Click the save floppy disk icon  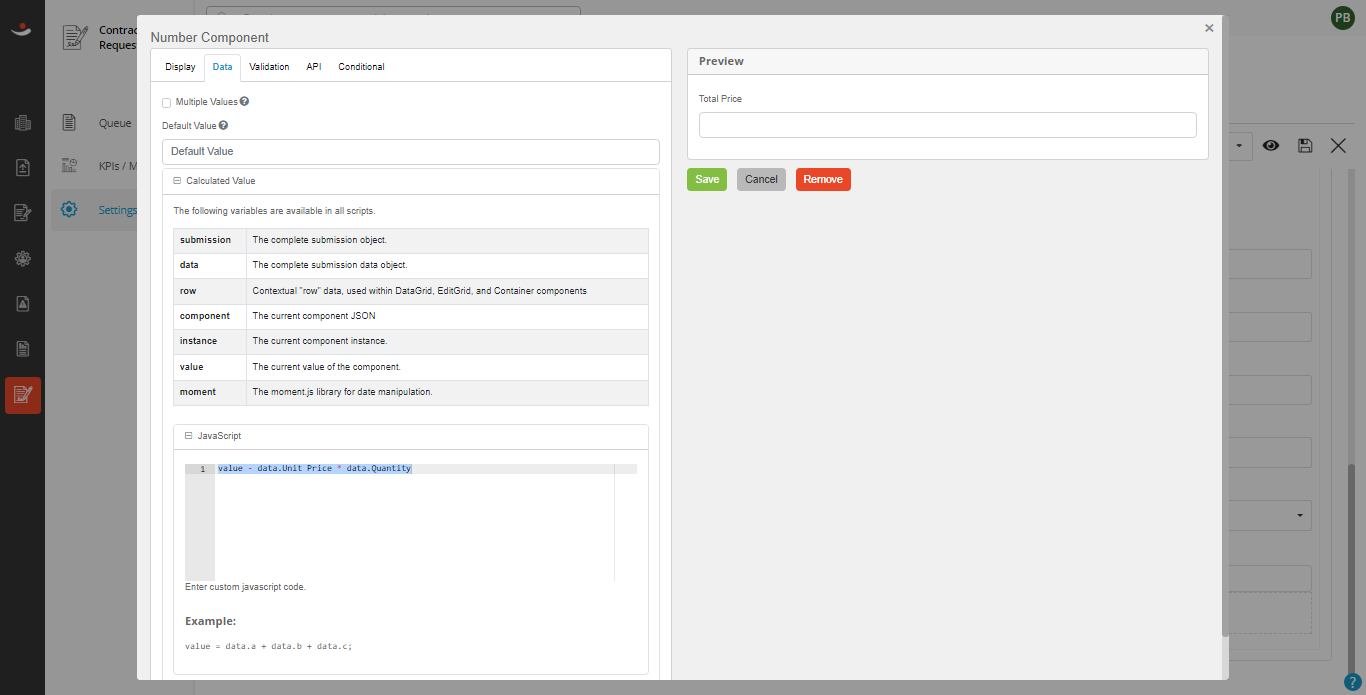(1305, 146)
